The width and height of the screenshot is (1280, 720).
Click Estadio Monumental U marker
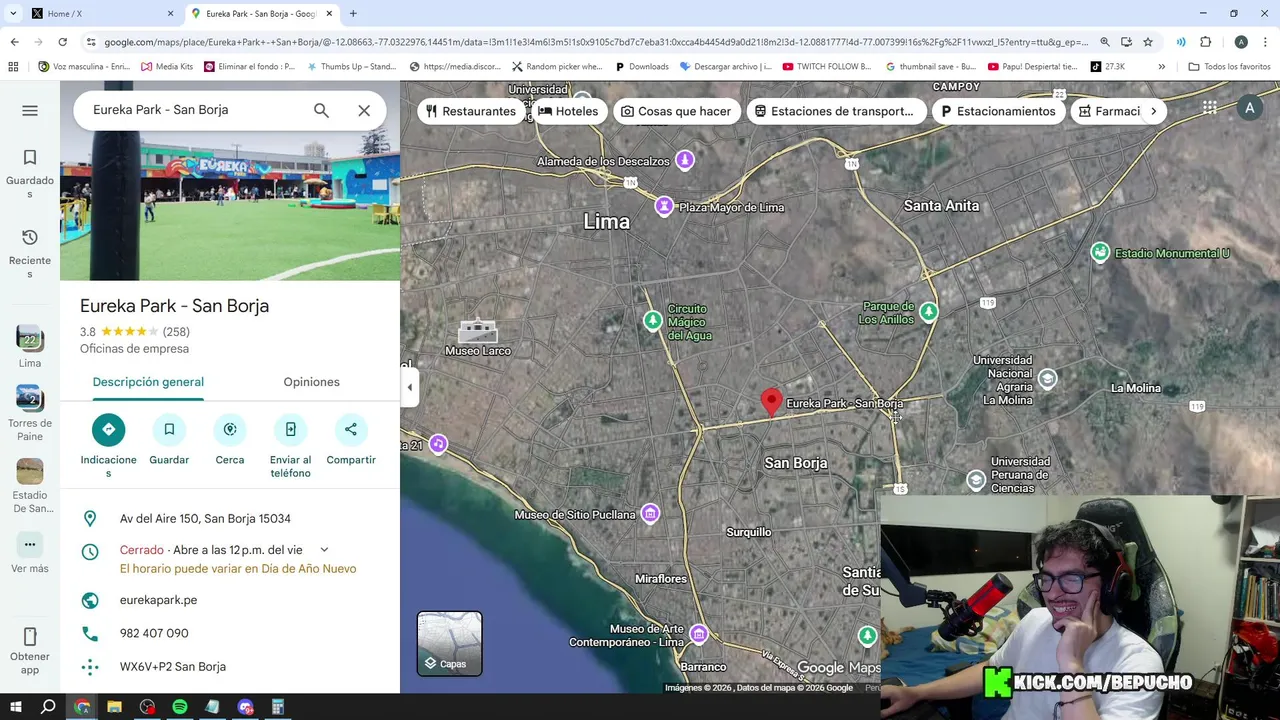pyautogui.click(x=1100, y=253)
